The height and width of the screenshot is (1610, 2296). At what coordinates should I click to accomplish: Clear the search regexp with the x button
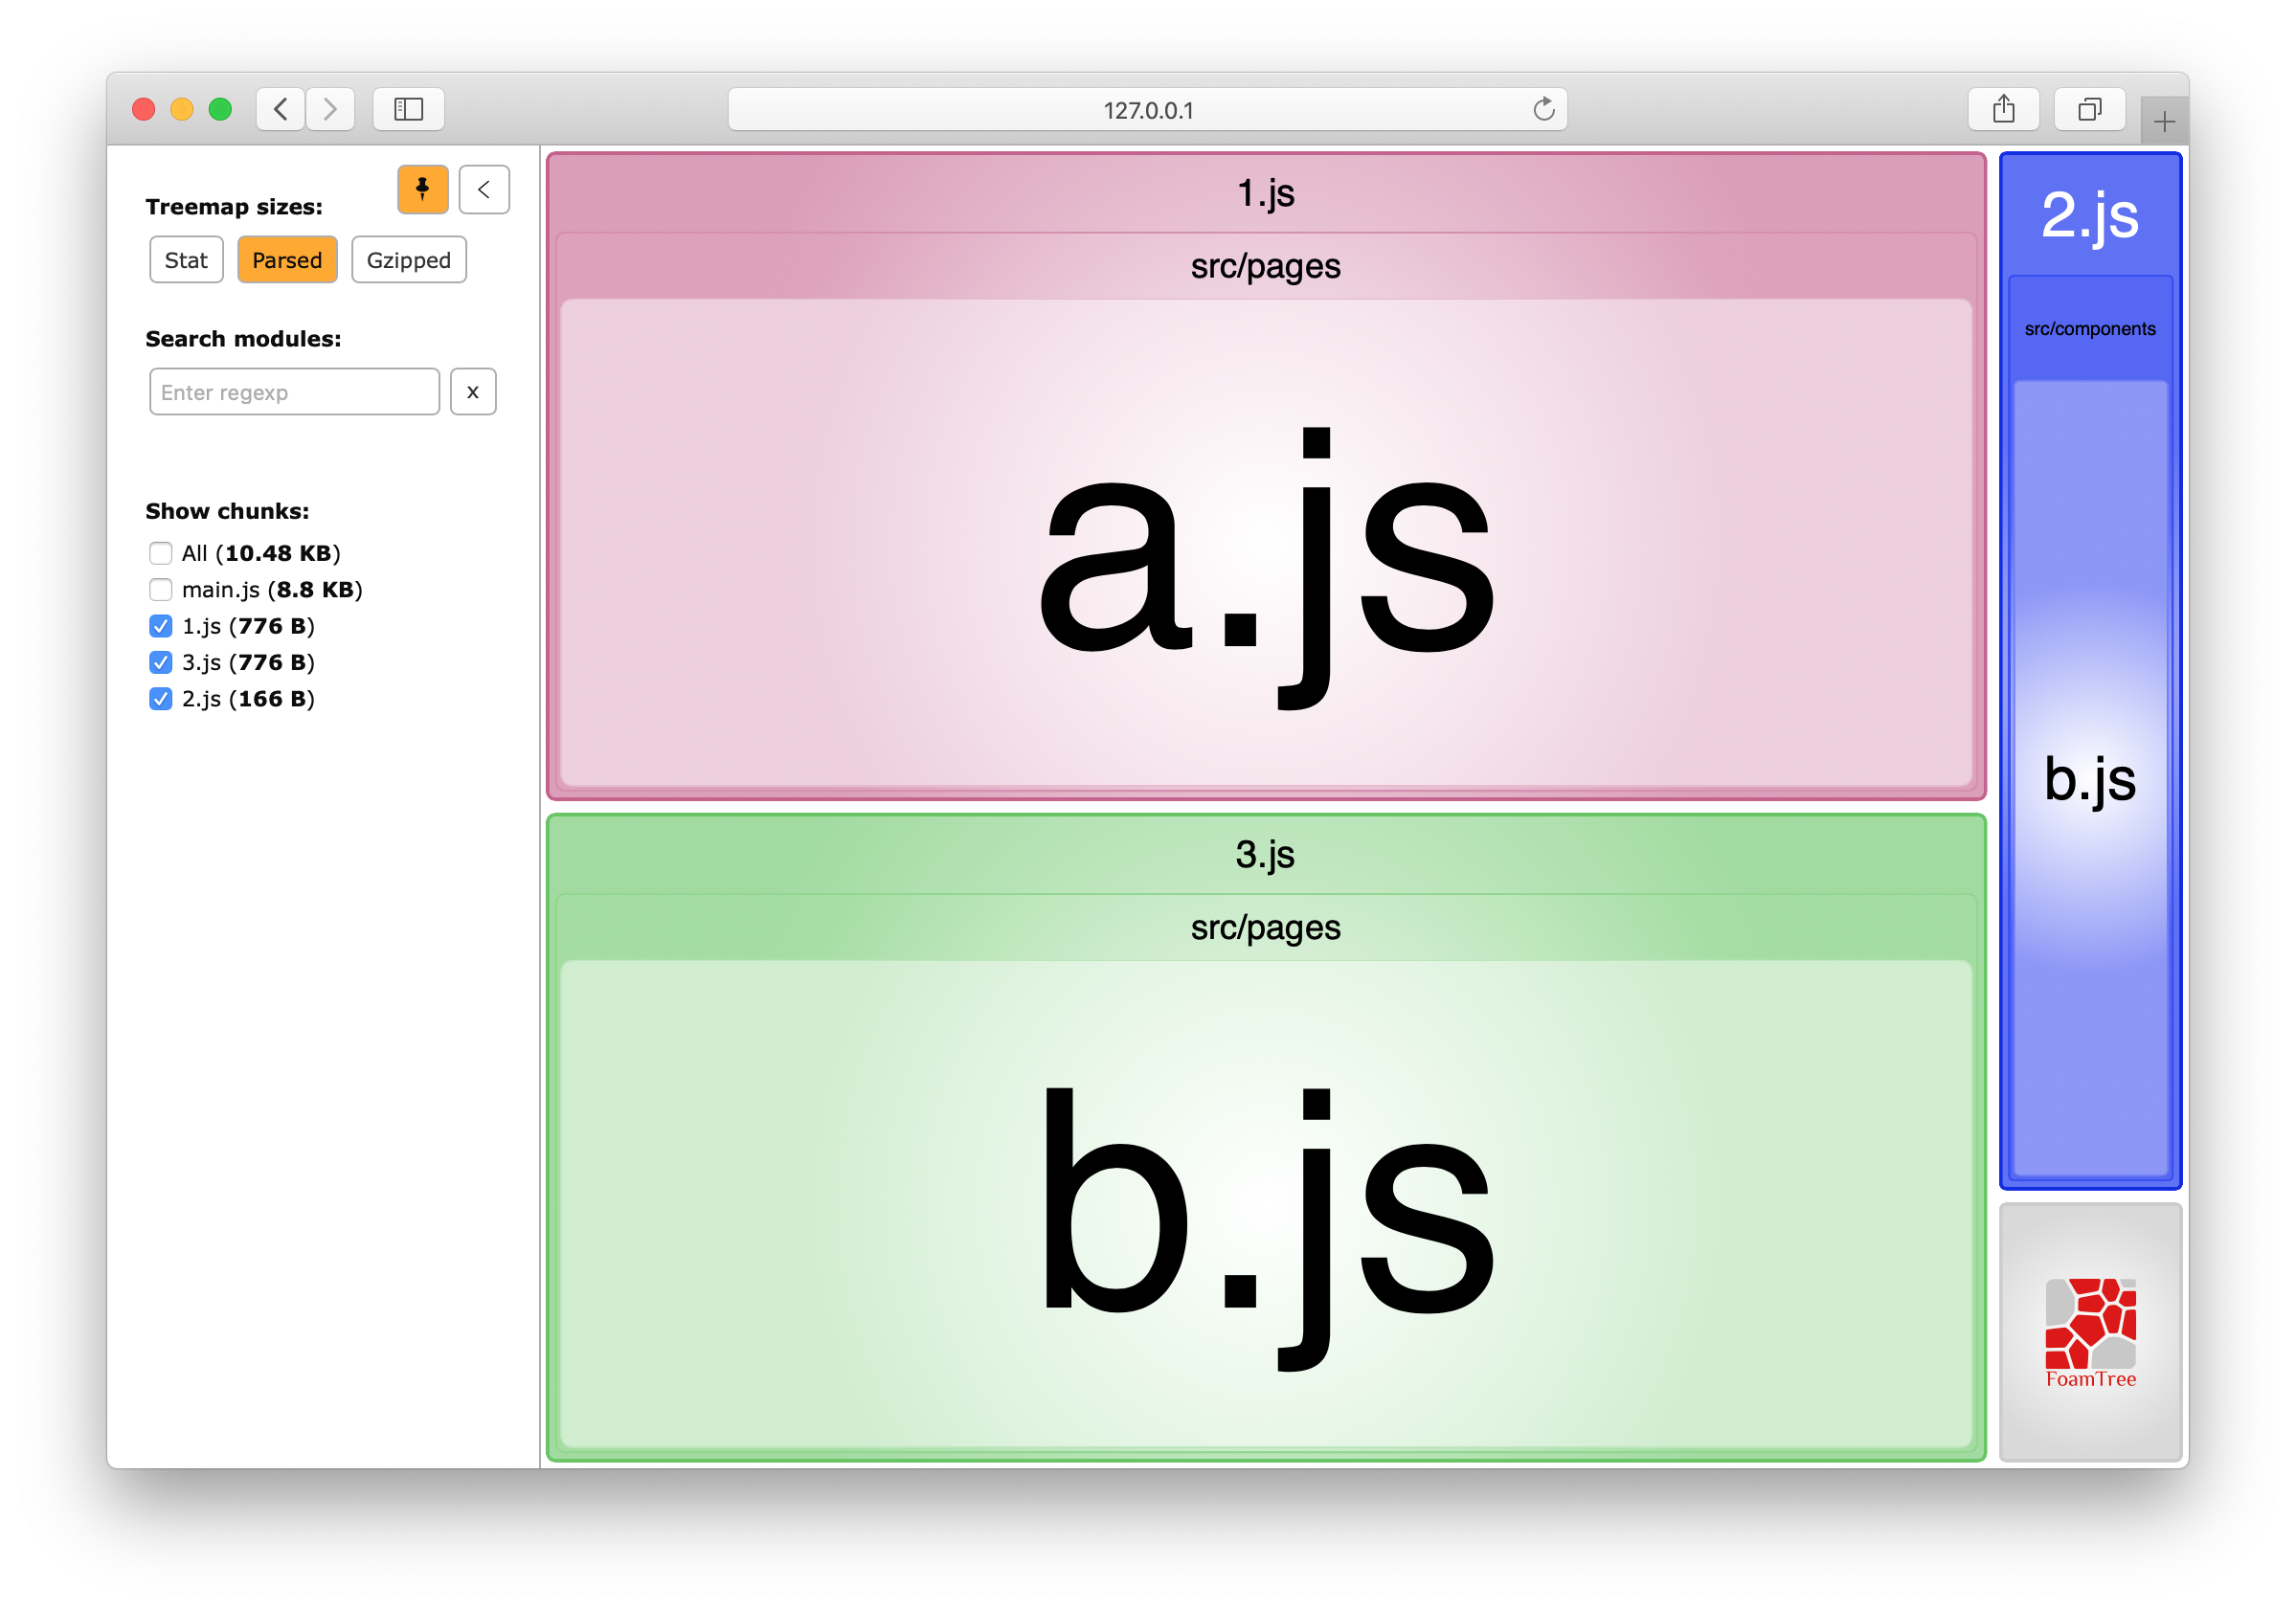[473, 392]
